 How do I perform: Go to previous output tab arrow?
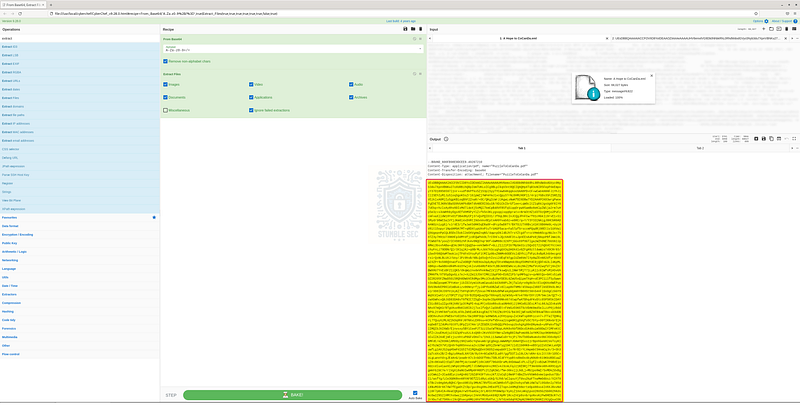point(430,148)
